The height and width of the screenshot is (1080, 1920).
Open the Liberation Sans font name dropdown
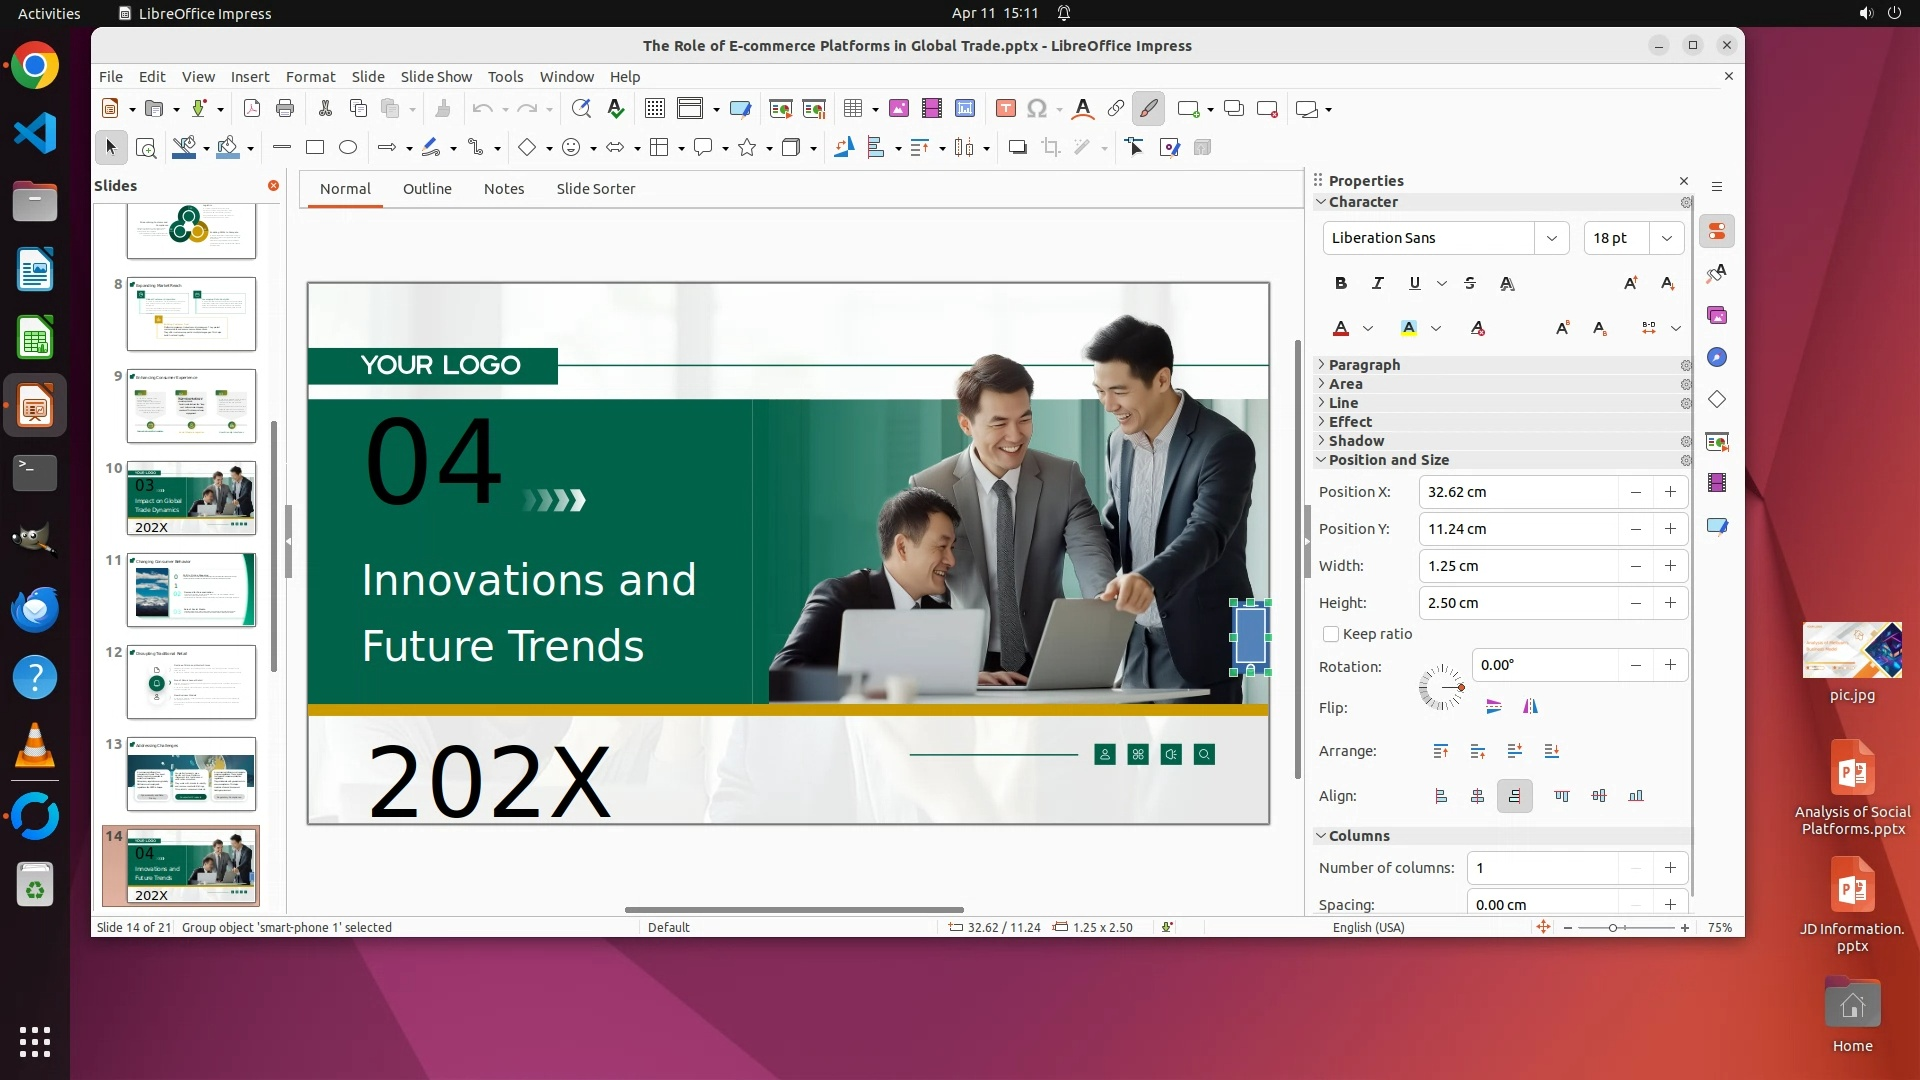click(1551, 238)
